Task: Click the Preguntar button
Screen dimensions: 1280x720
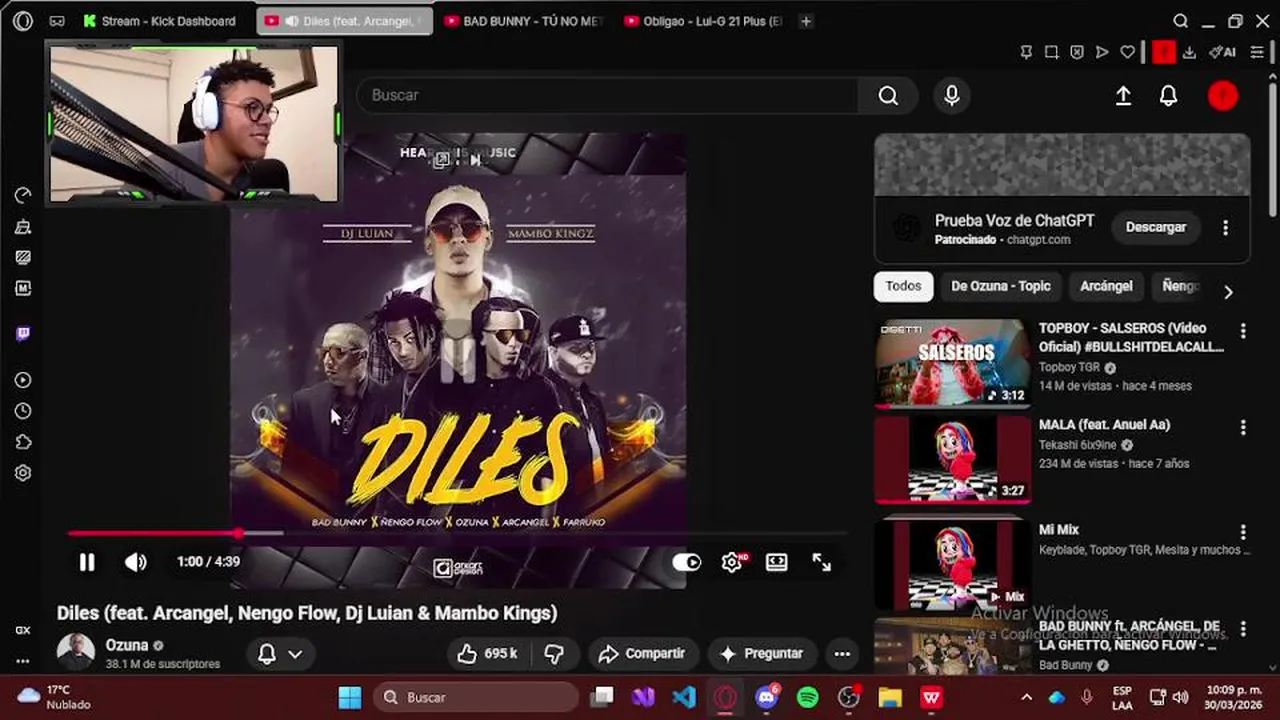Action: click(762, 654)
